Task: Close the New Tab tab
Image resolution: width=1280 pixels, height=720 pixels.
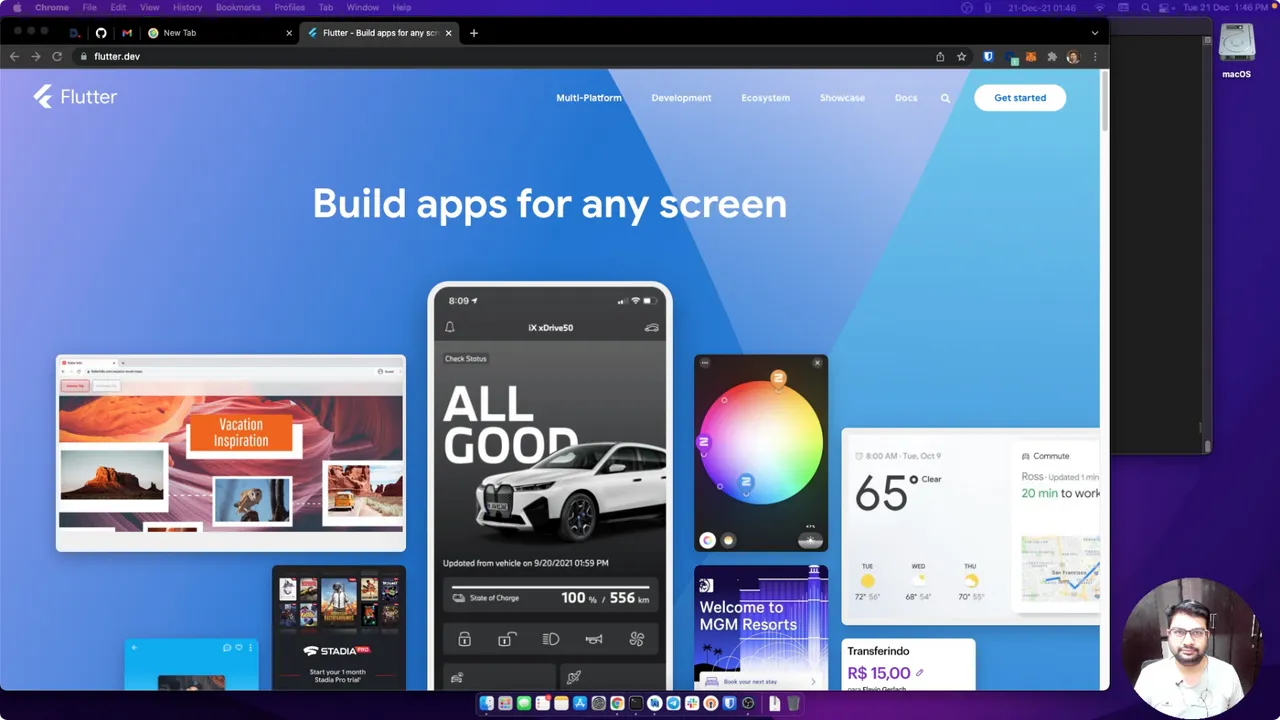Action: [x=289, y=33]
